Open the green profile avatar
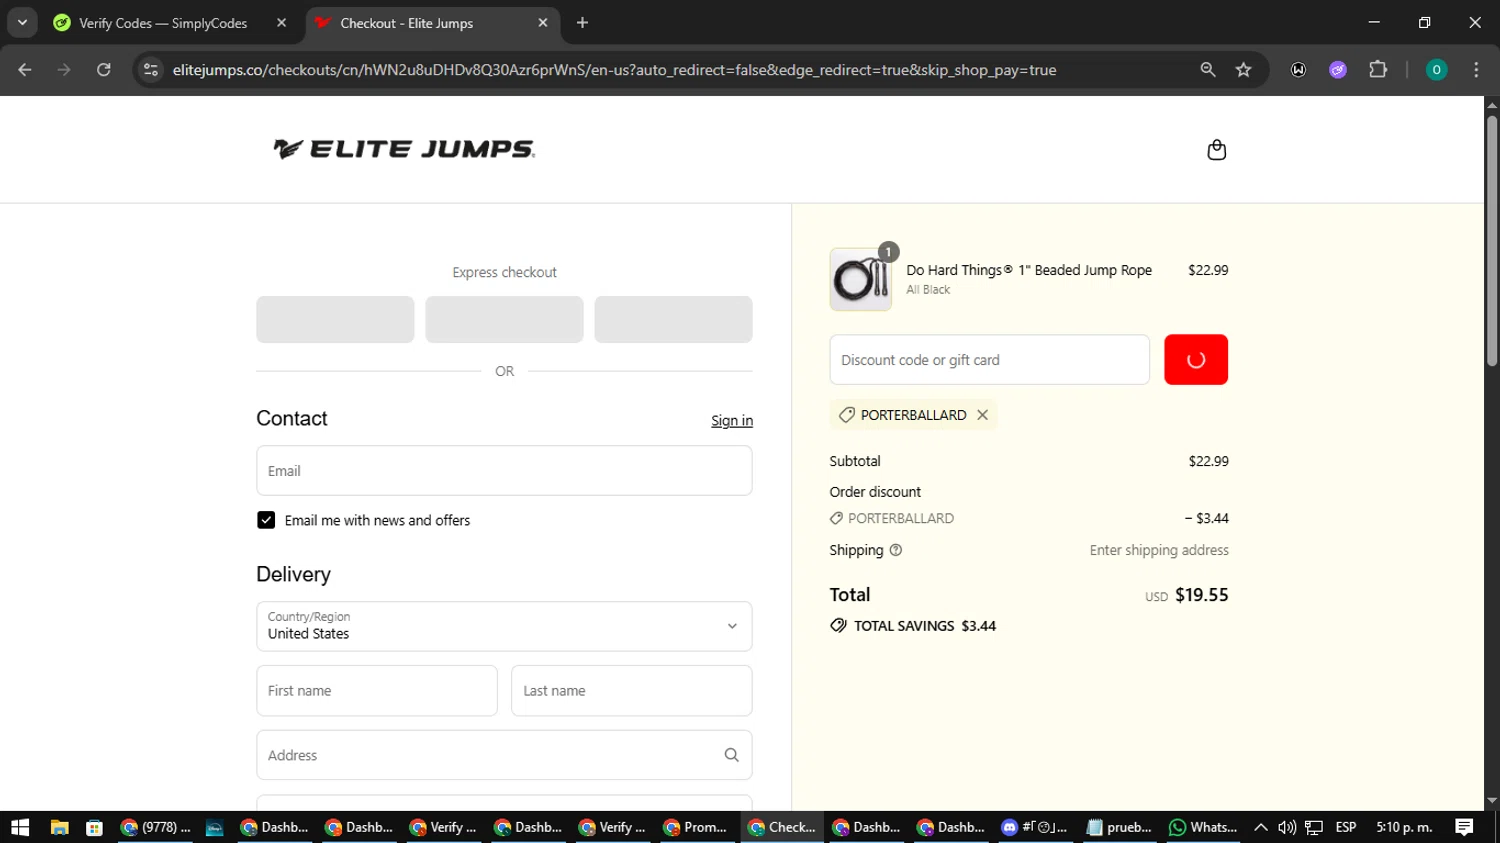The width and height of the screenshot is (1500, 843). [x=1436, y=70]
